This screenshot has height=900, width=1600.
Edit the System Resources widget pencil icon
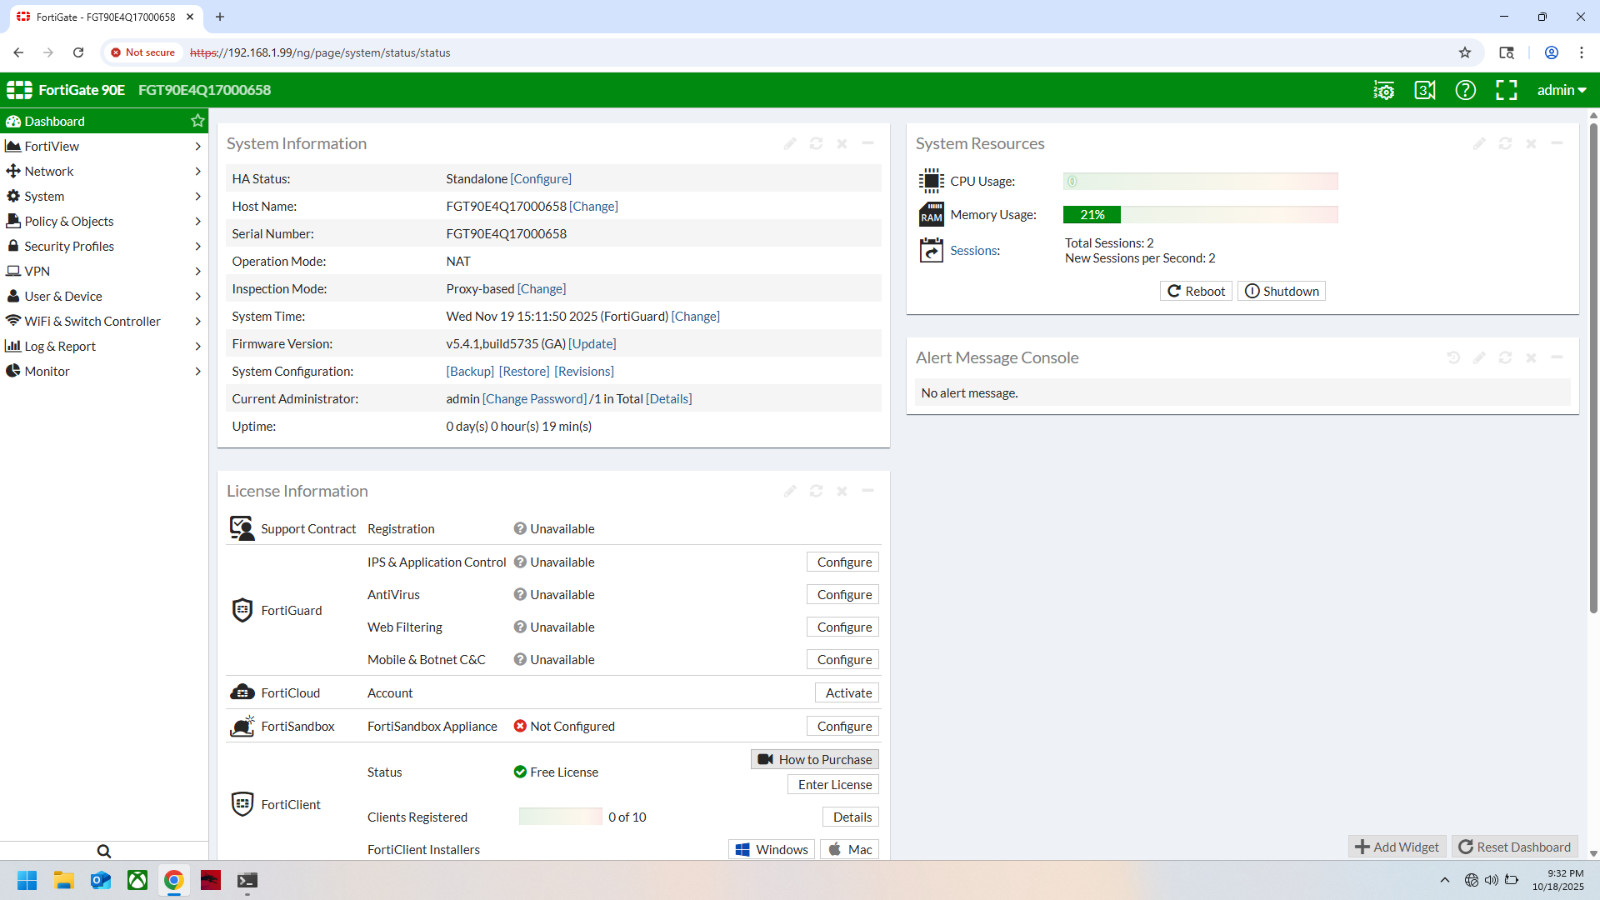[x=1479, y=144]
